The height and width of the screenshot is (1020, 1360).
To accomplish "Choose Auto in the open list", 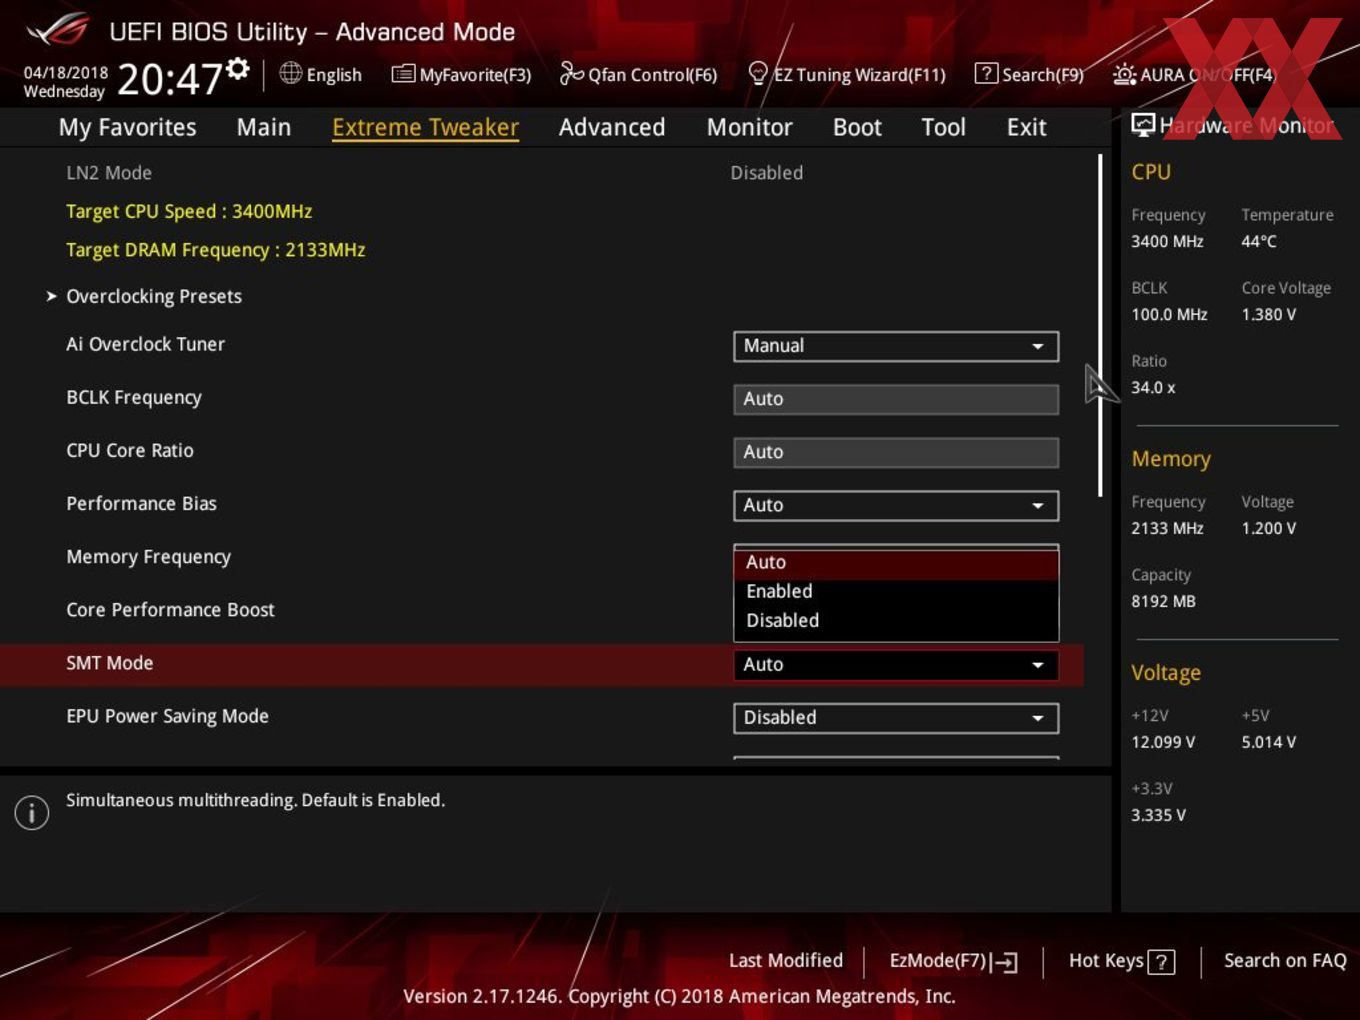I will tap(896, 563).
